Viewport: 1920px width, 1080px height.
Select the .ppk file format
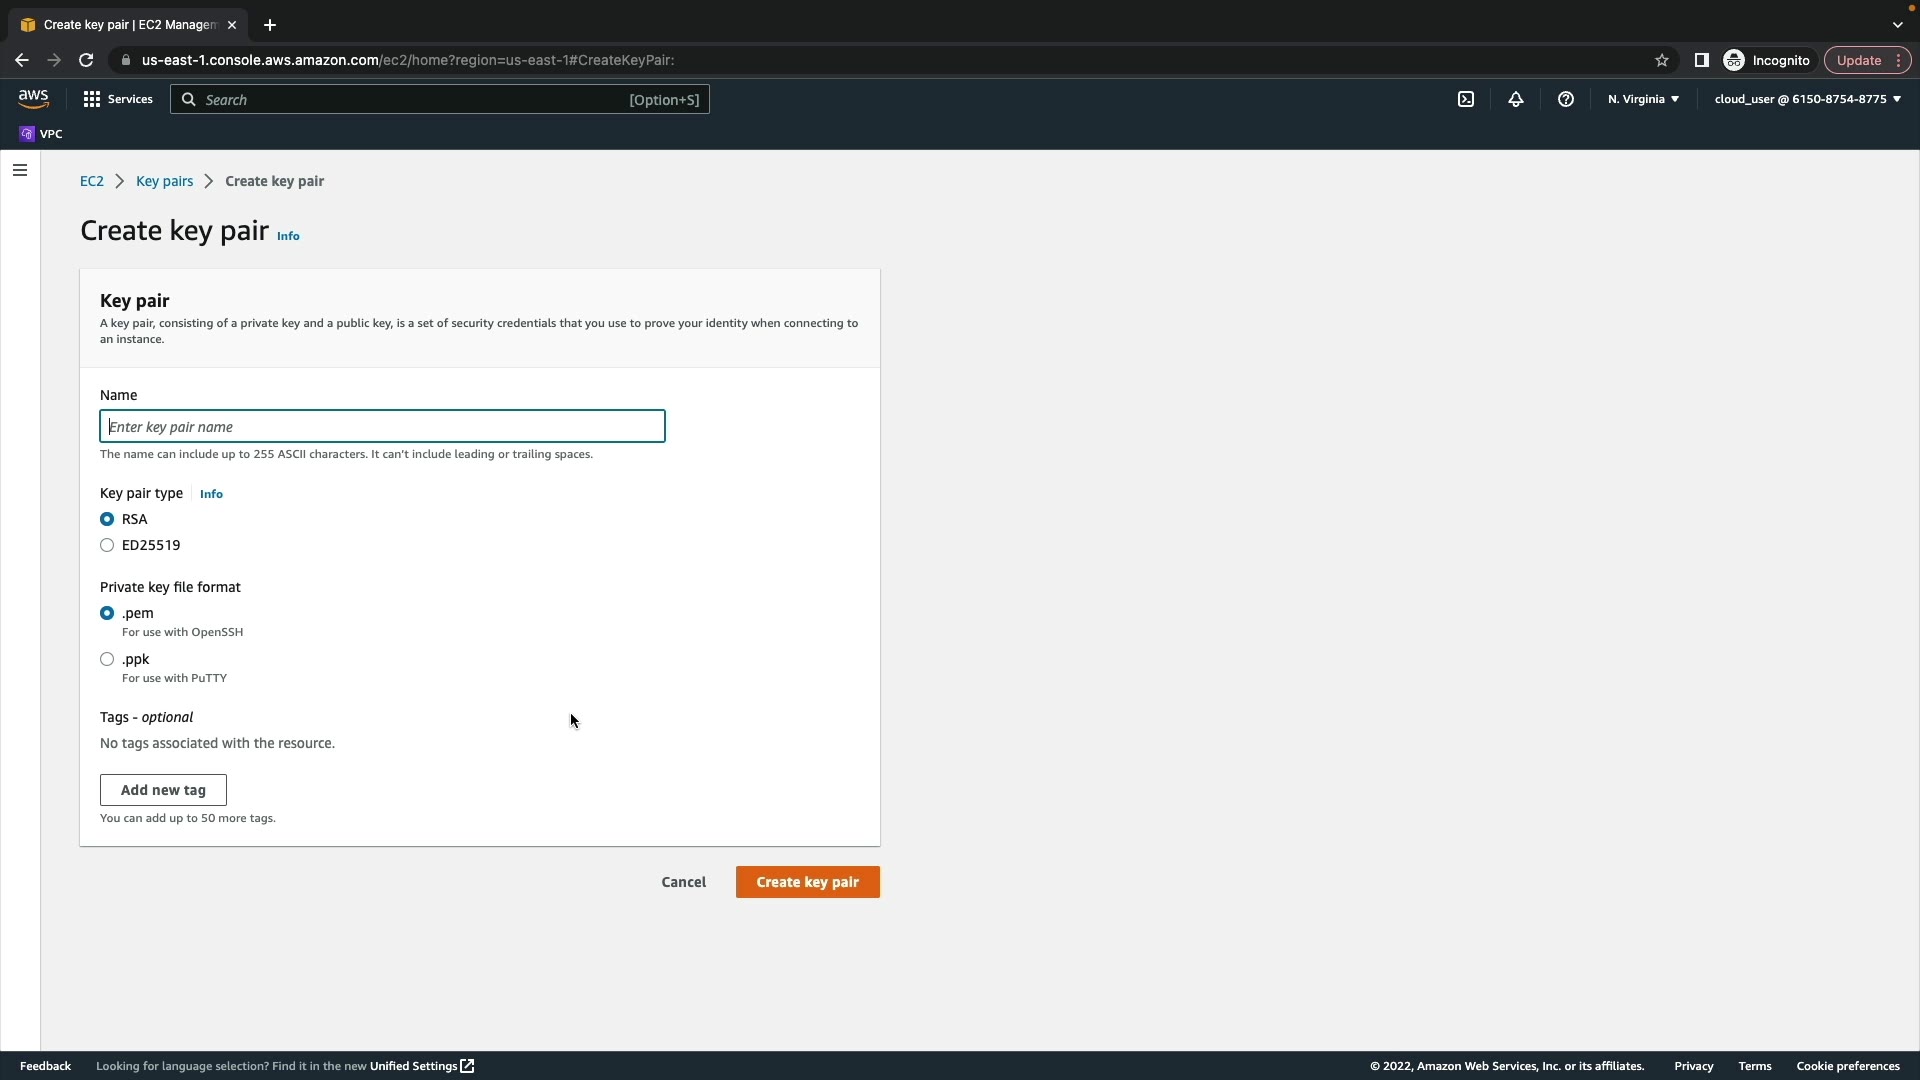tap(107, 659)
